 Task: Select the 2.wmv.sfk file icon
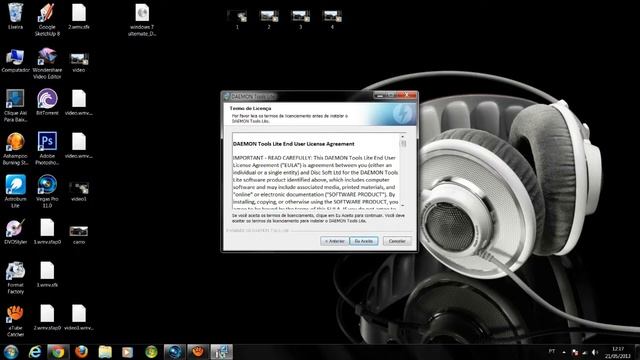[79, 16]
